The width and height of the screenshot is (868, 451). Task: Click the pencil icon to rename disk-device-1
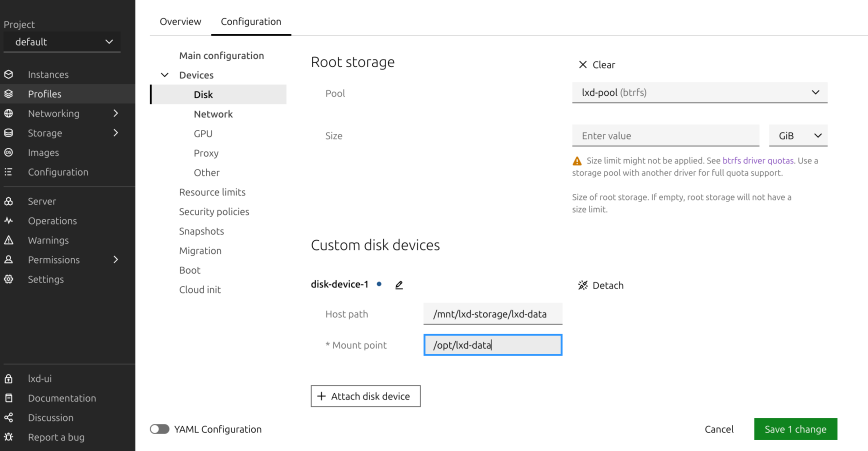[x=399, y=285]
